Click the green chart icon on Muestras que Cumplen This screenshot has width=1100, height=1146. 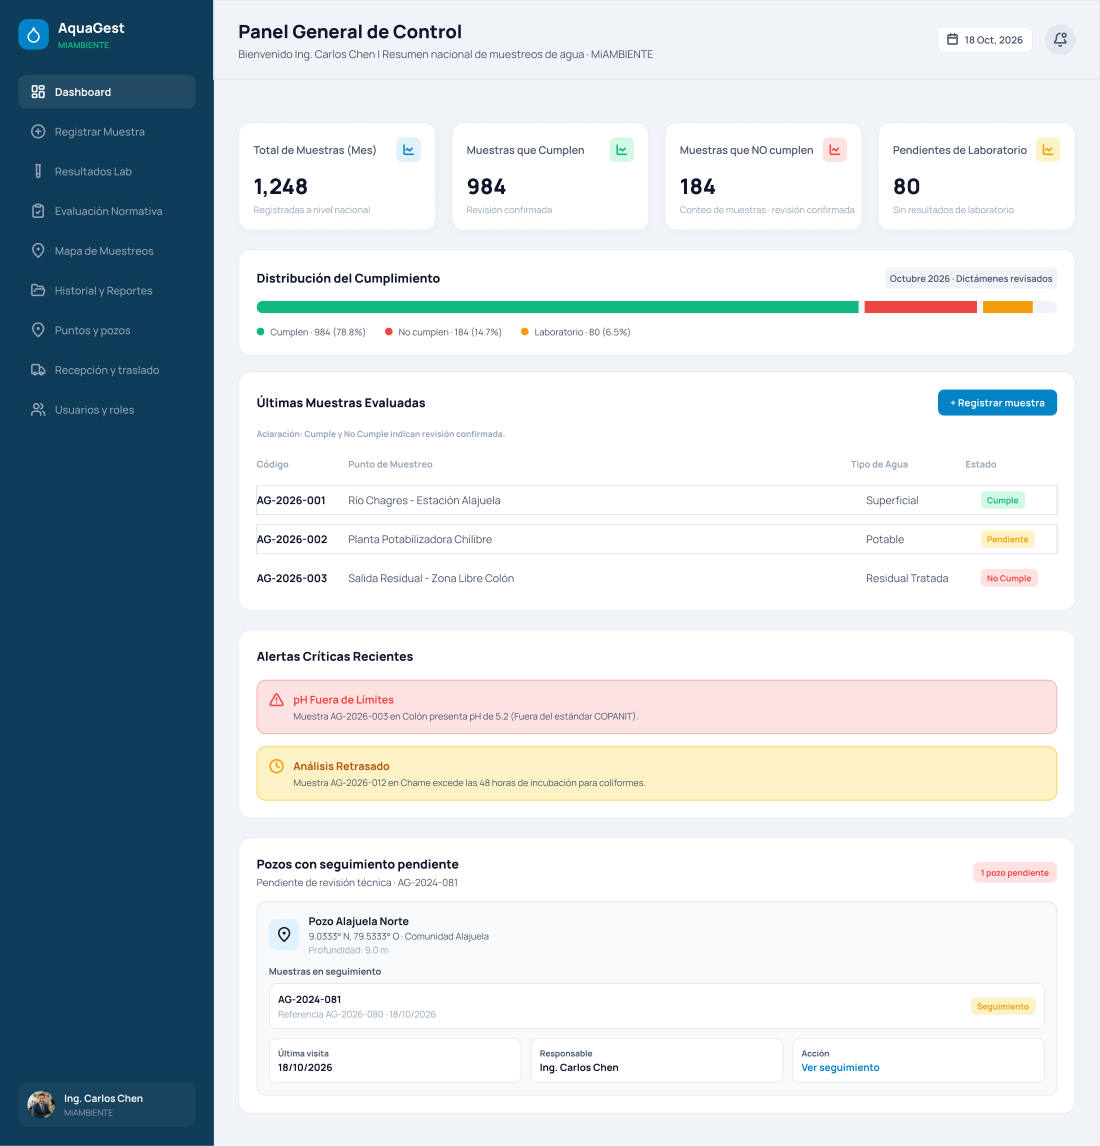(x=621, y=150)
